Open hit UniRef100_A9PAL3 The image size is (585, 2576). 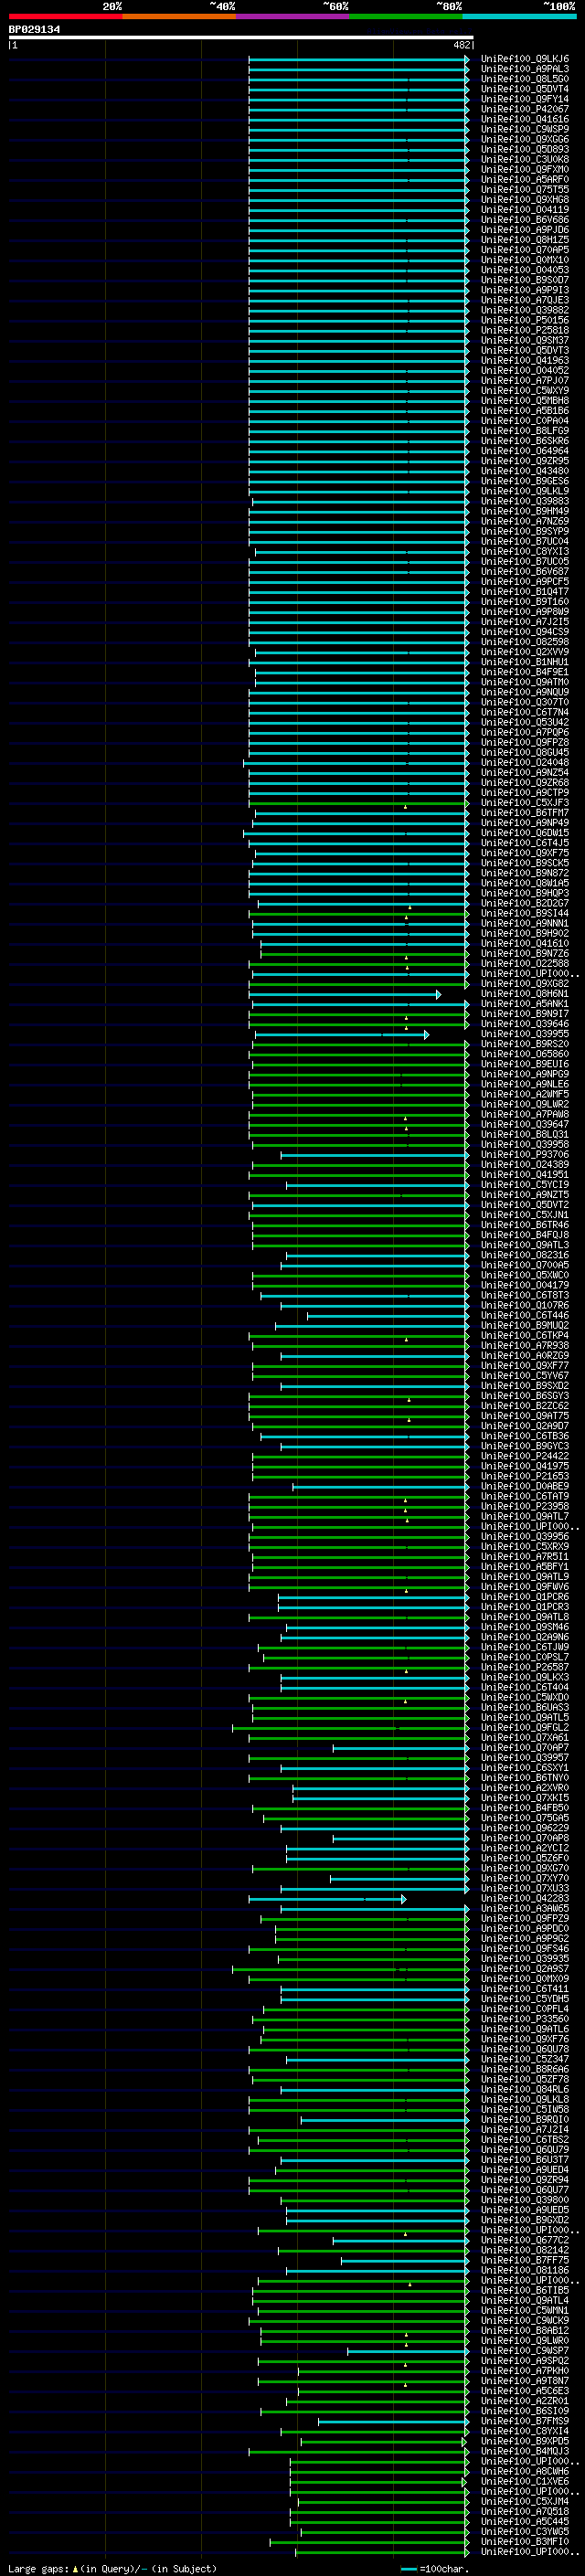[x=524, y=69]
